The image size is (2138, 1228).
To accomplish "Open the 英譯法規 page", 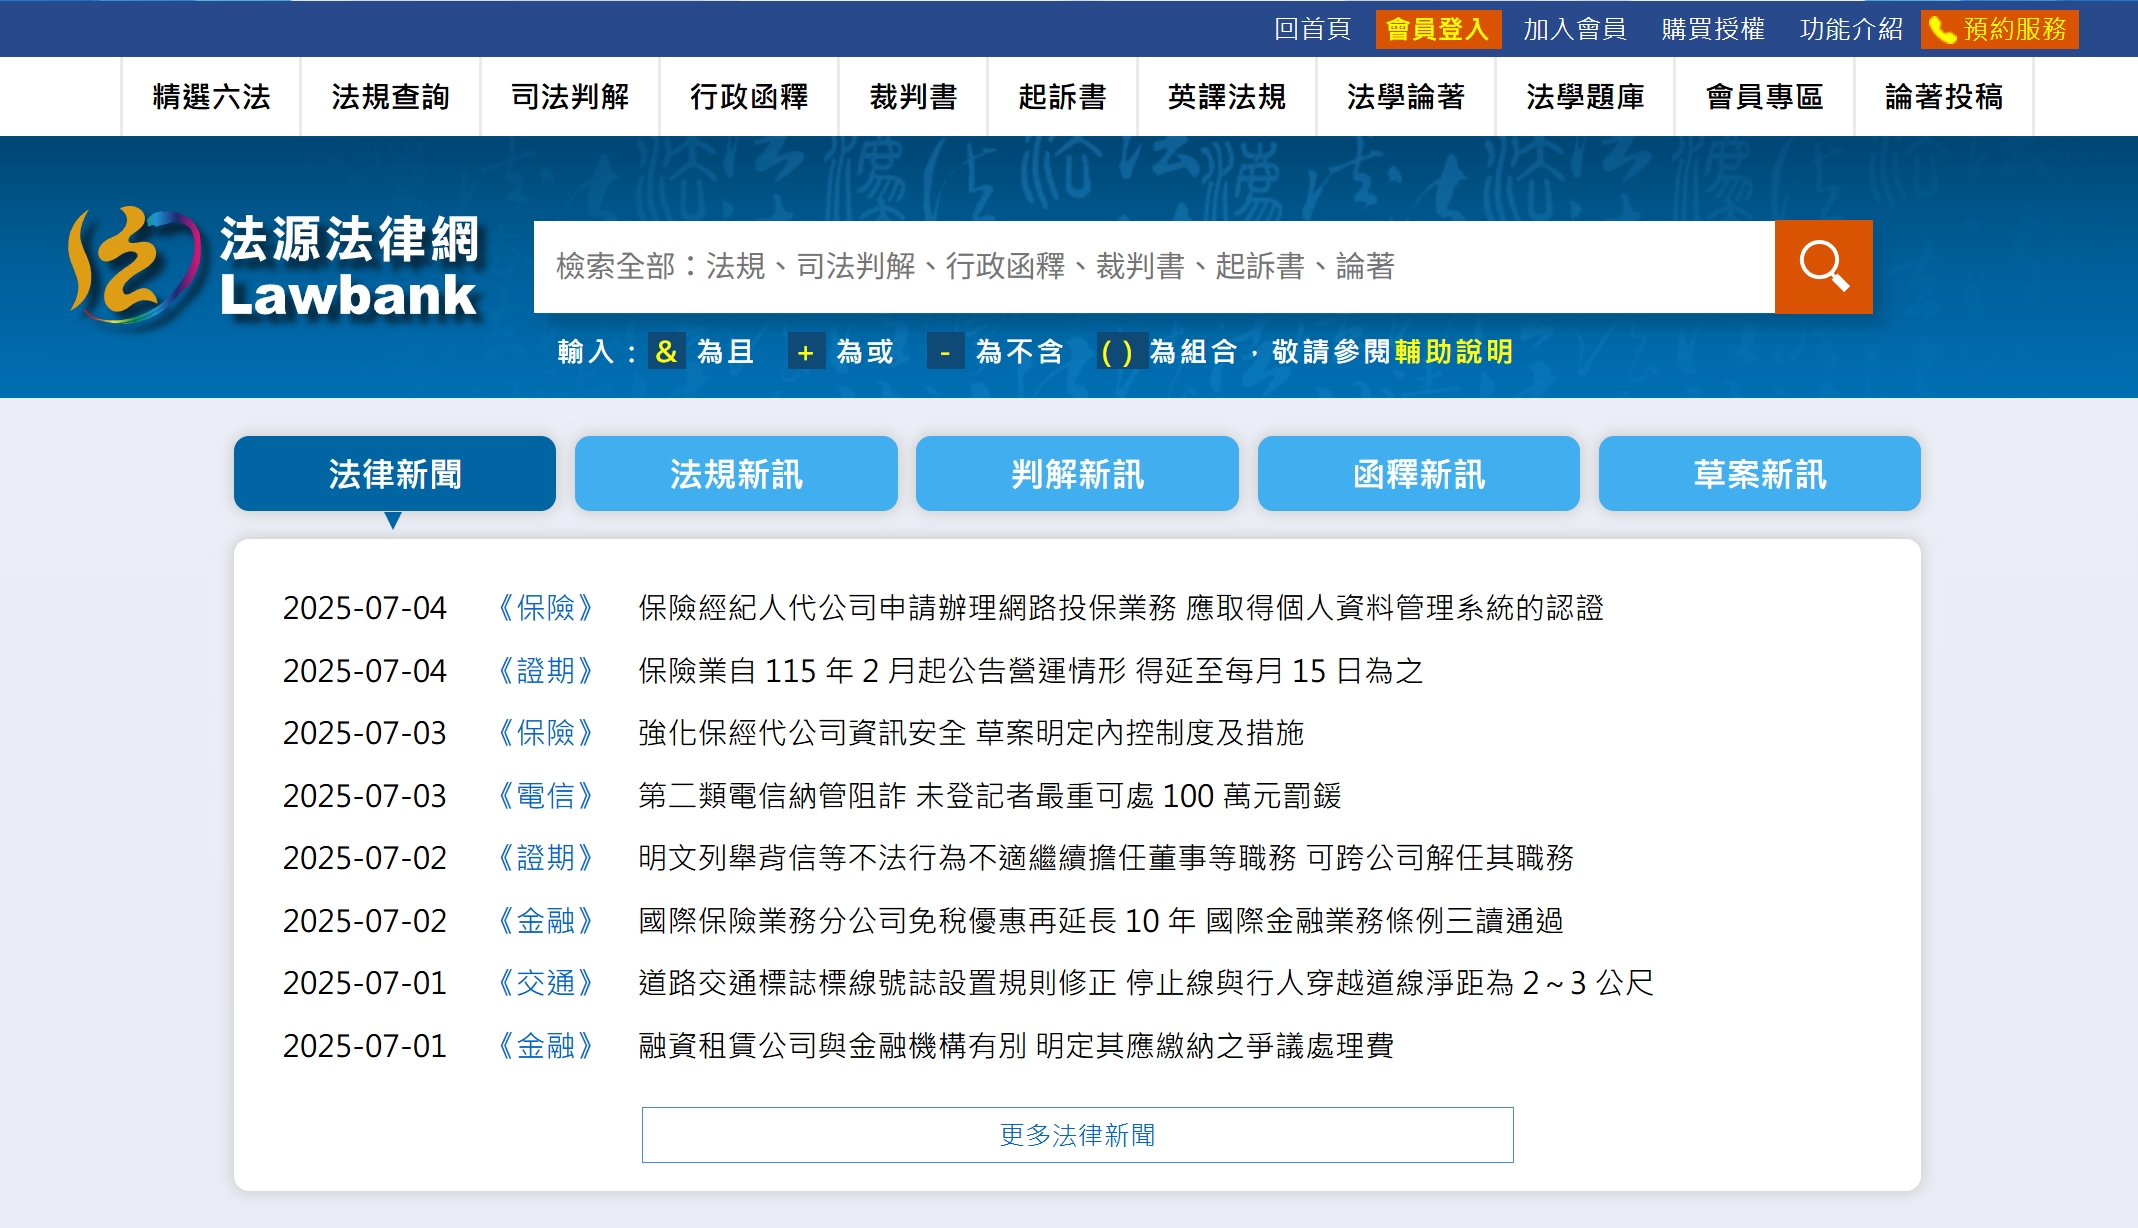I will [1226, 96].
